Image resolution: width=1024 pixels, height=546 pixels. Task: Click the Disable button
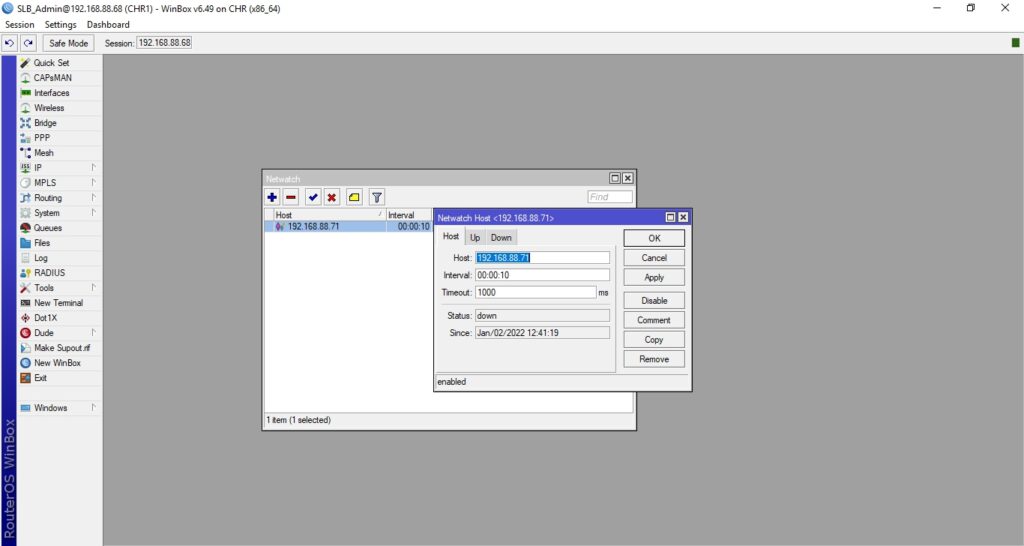654,300
